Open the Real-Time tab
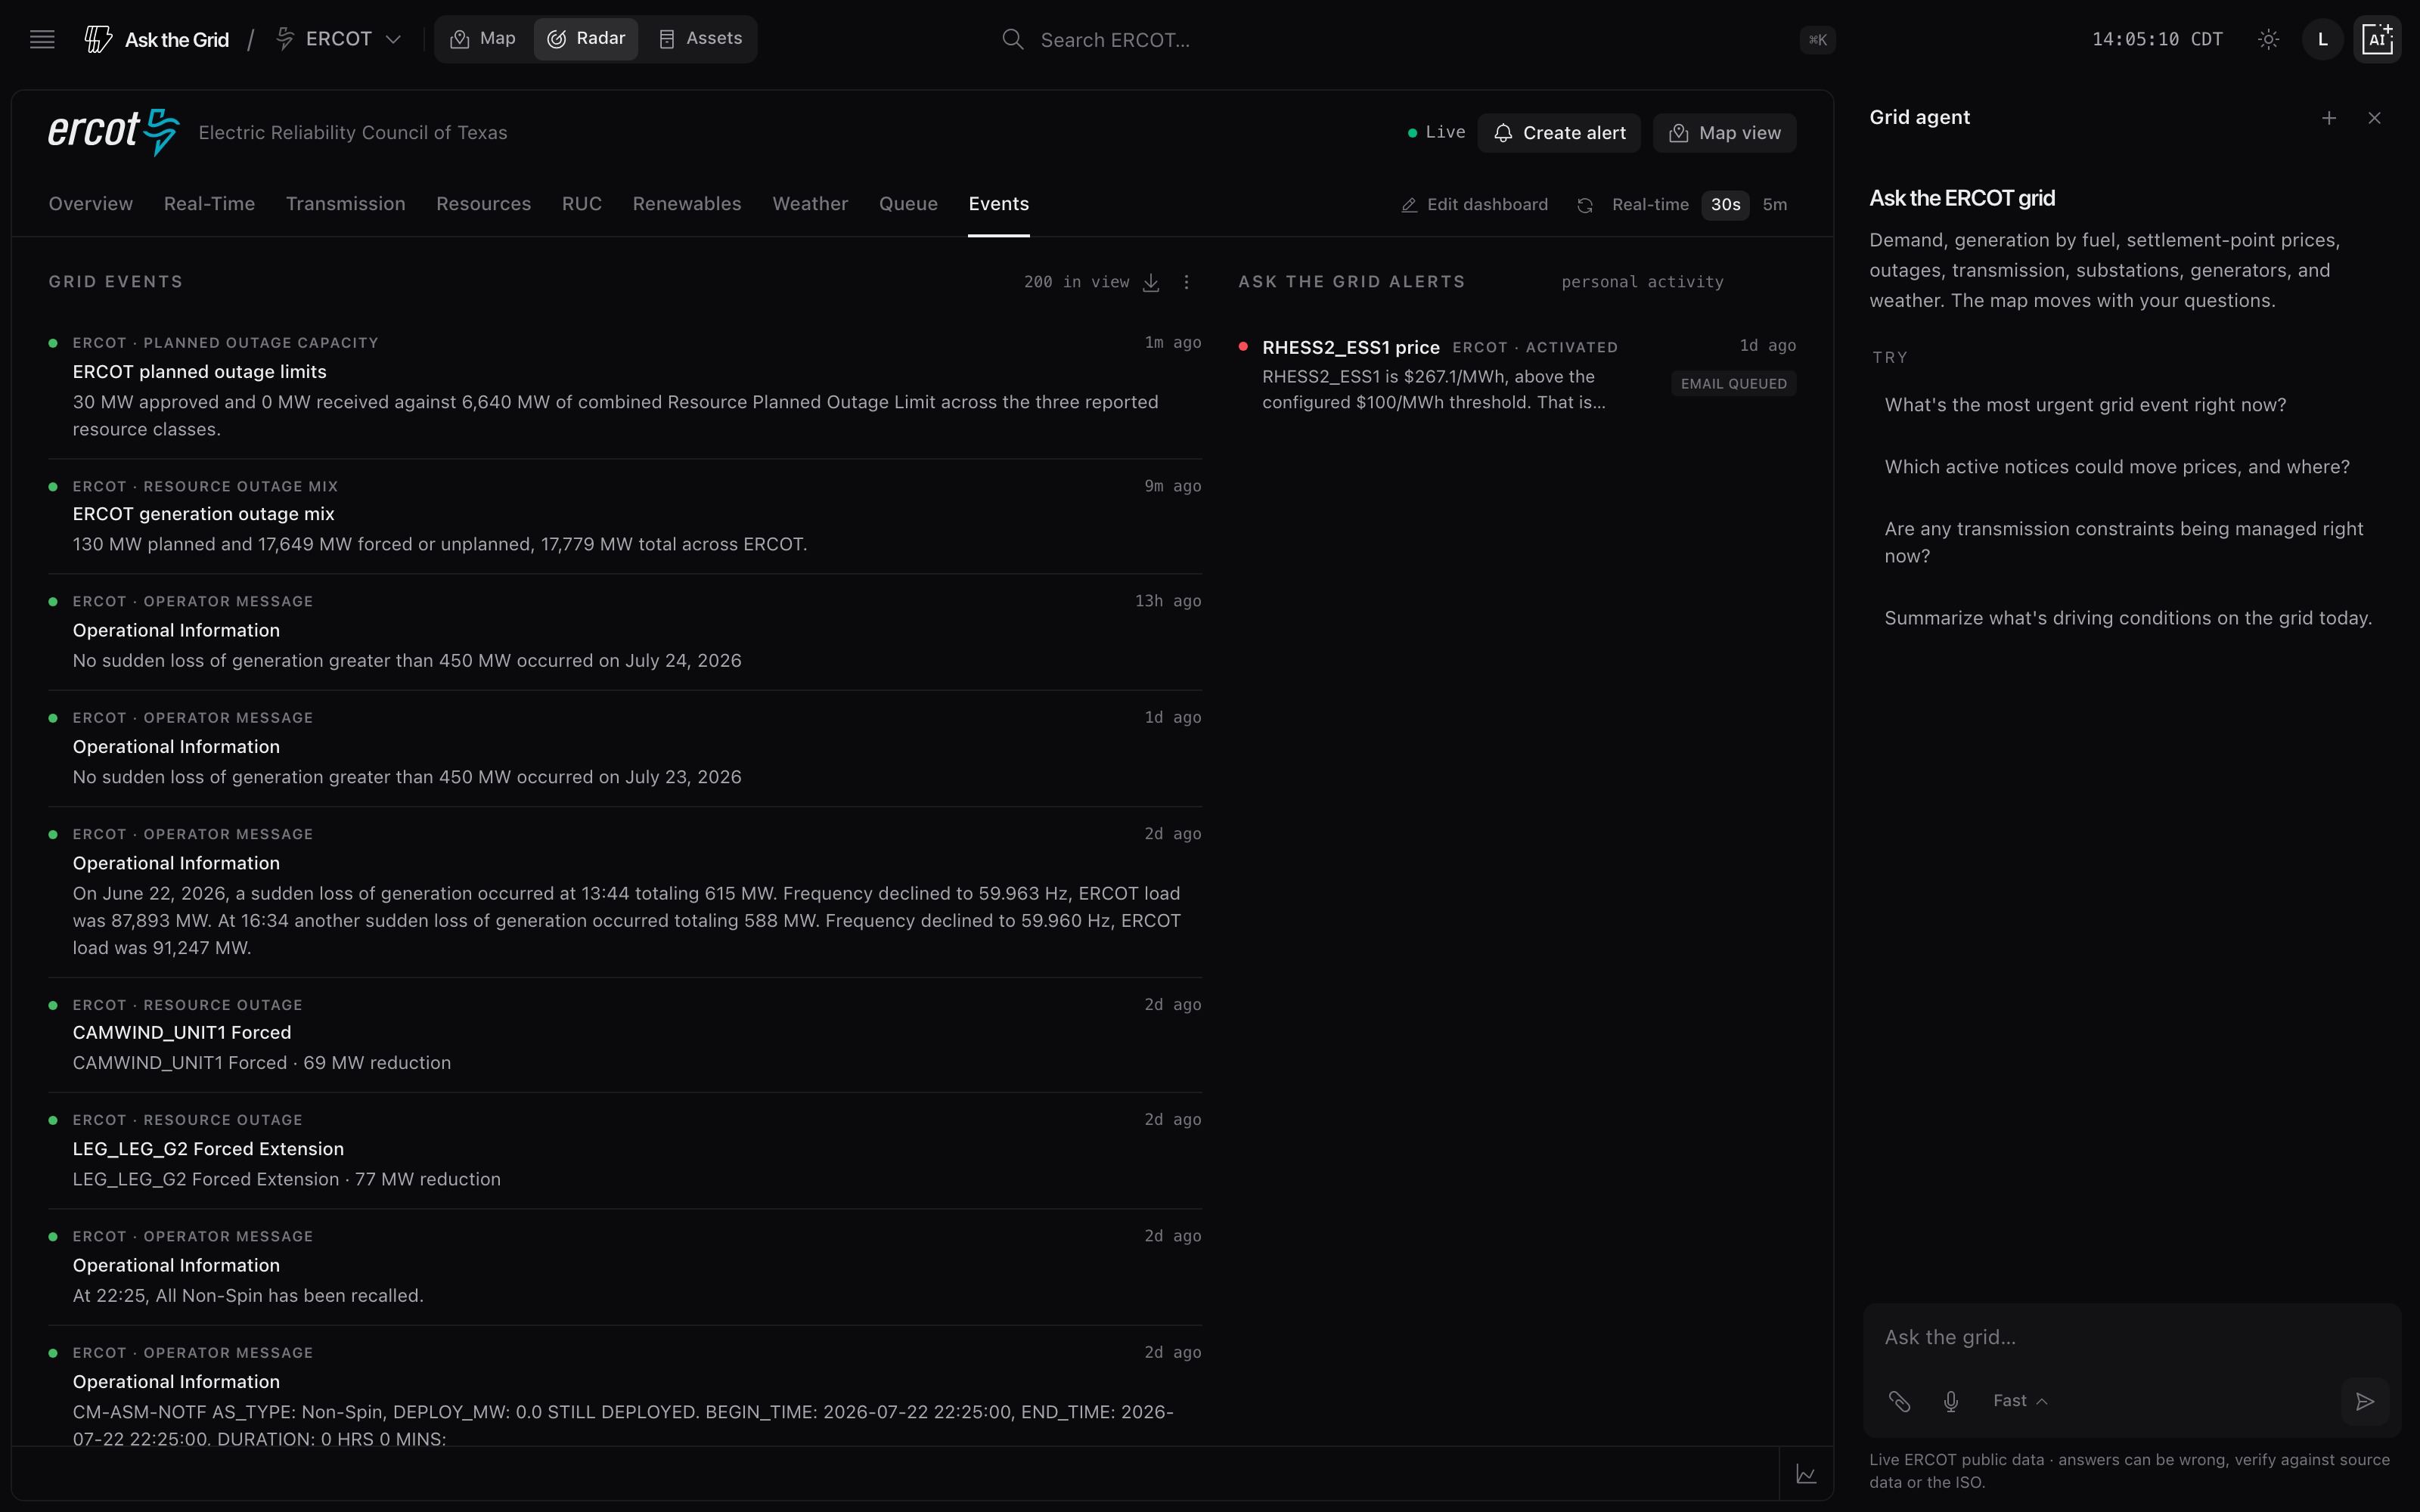Image resolution: width=2420 pixels, height=1512 pixels. click(209, 204)
